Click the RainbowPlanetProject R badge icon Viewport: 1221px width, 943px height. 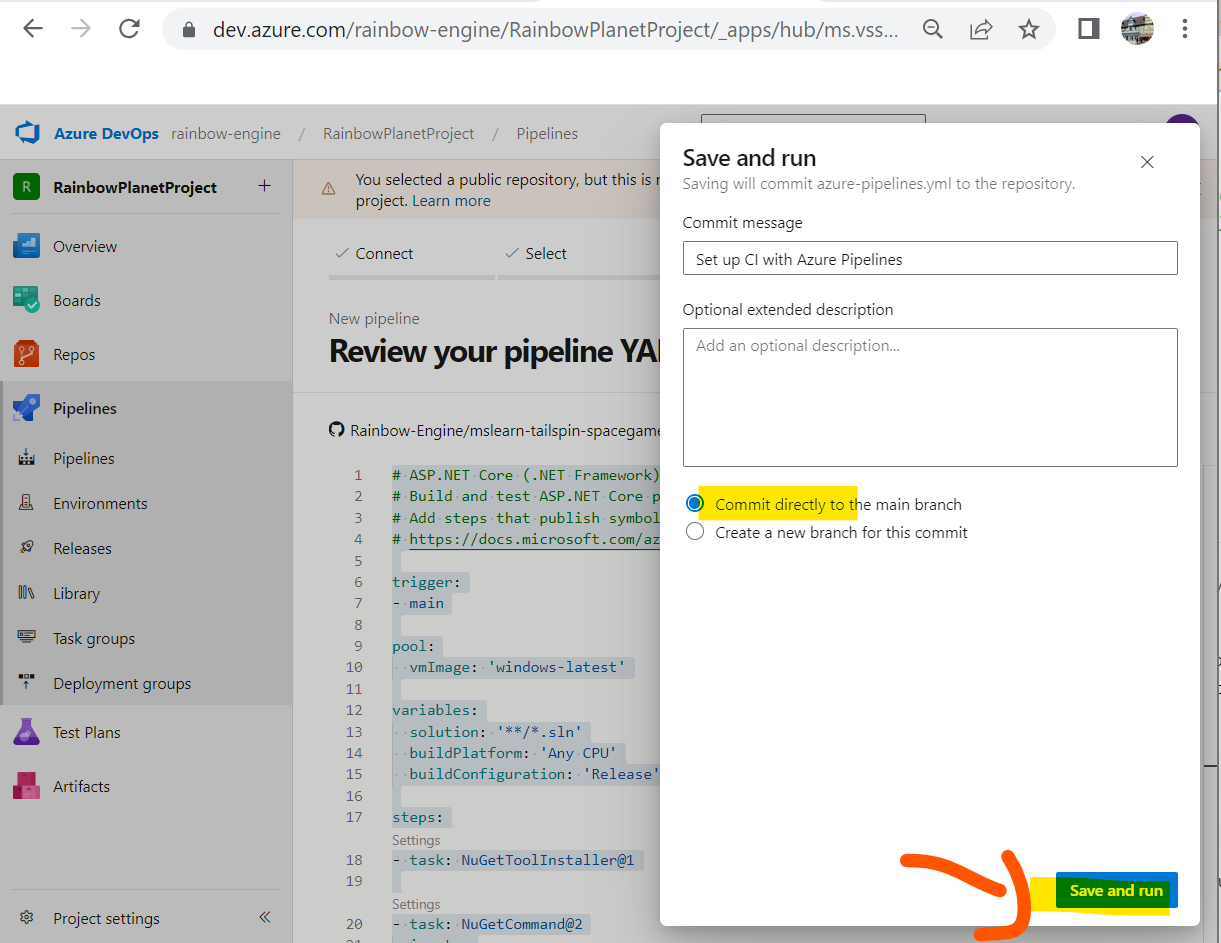26,187
